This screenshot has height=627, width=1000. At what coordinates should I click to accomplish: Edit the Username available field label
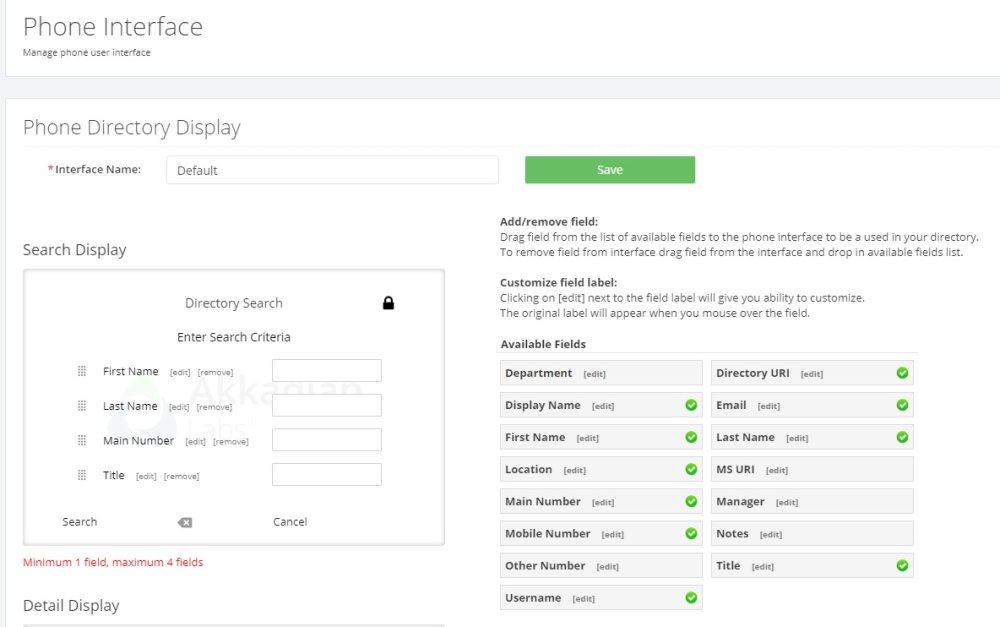(584, 599)
